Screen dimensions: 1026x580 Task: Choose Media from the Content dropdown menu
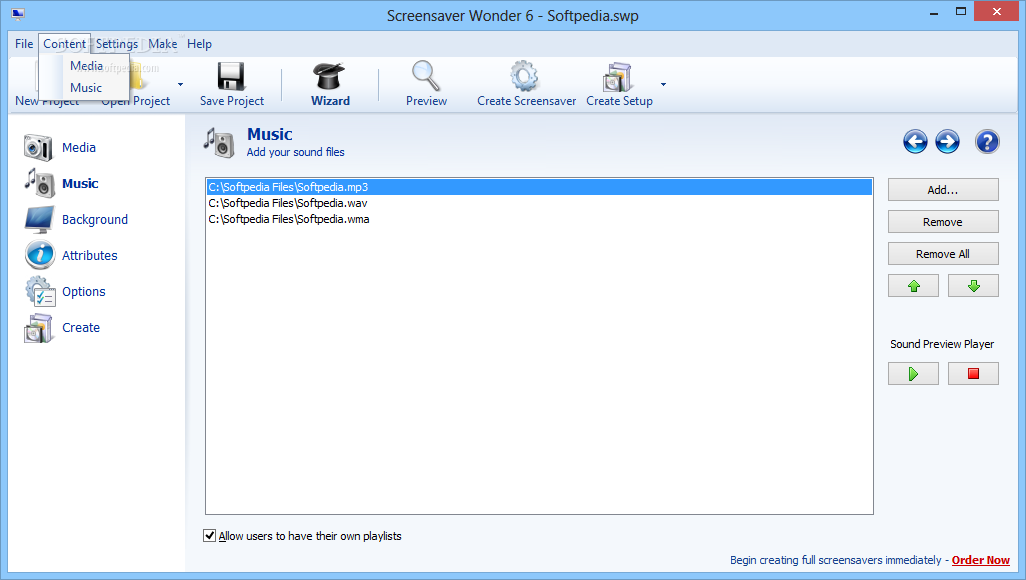86,65
